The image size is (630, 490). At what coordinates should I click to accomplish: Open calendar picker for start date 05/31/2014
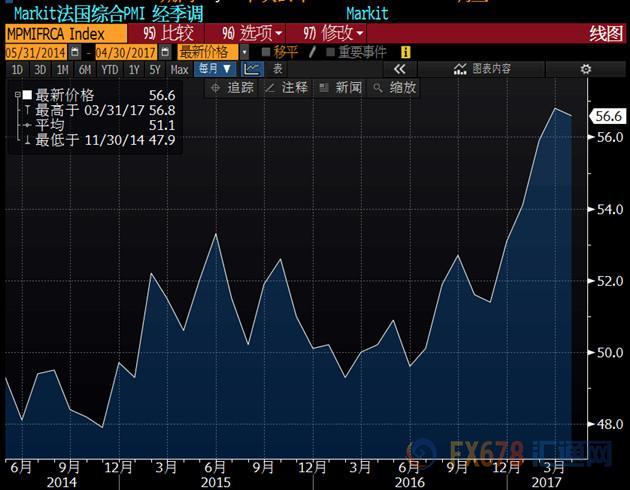click(75, 52)
